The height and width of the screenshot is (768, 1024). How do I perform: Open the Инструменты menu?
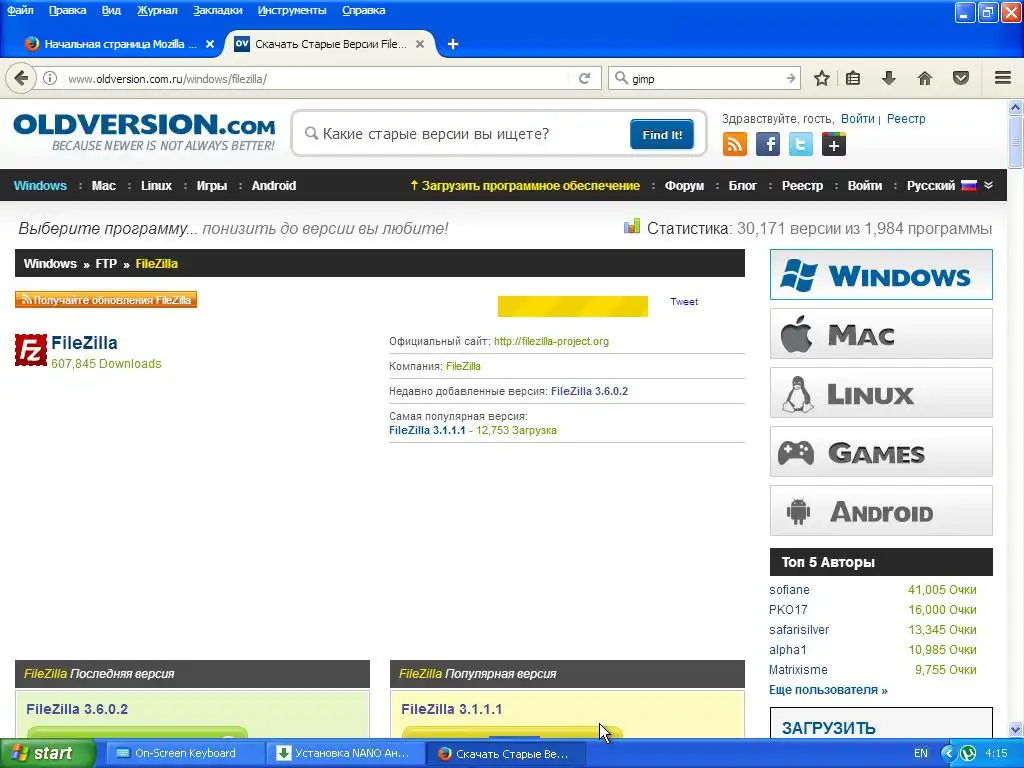point(292,10)
